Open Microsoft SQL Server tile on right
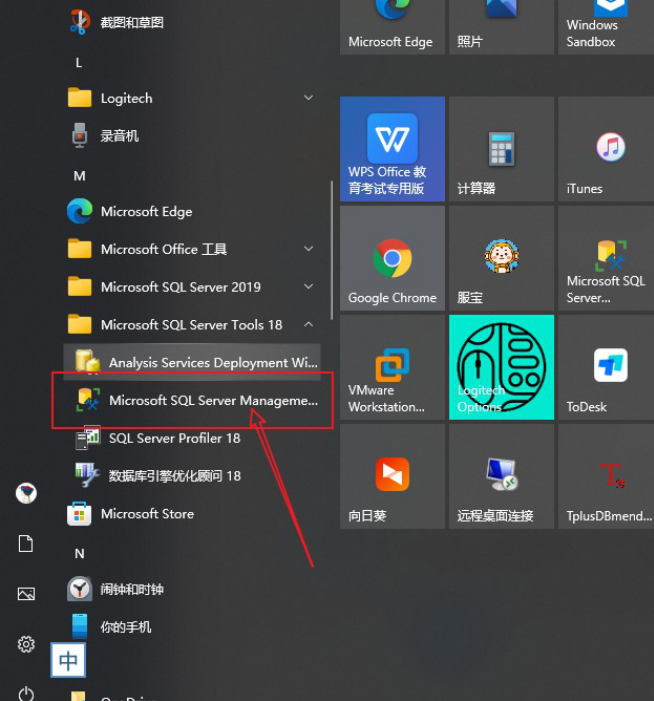 [607, 258]
